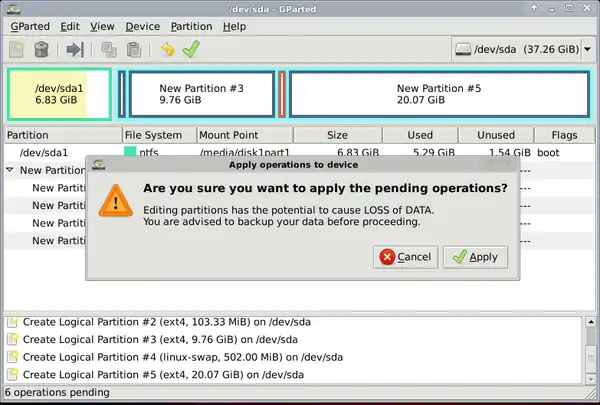The width and height of the screenshot is (600, 405).
Task: Open the Device menu
Action: point(142,26)
